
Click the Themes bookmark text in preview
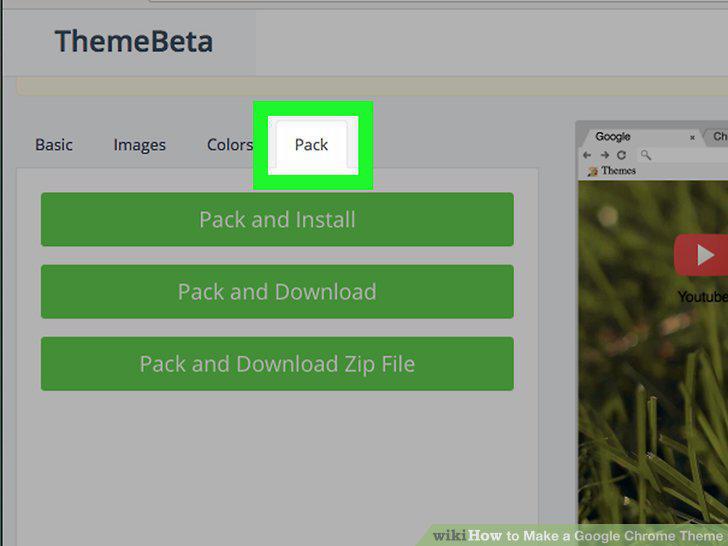618,171
